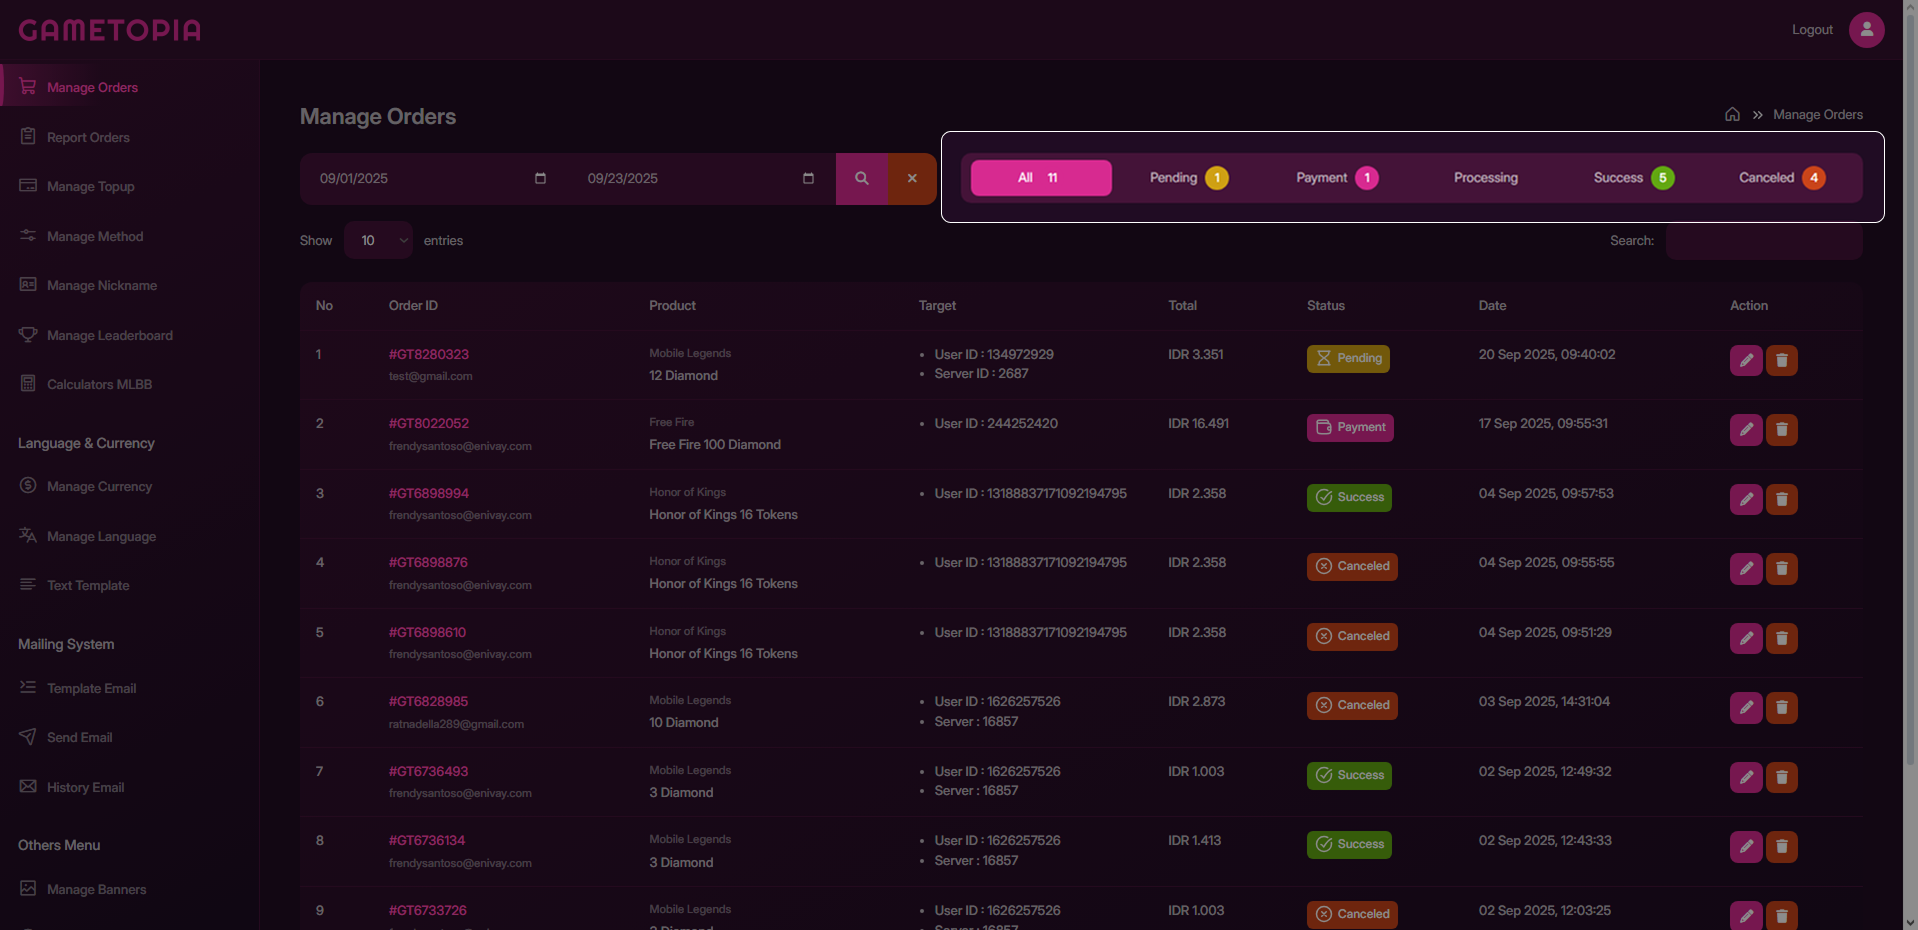
Task: Clear date filter with X button
Action: (x=912, y=179)
